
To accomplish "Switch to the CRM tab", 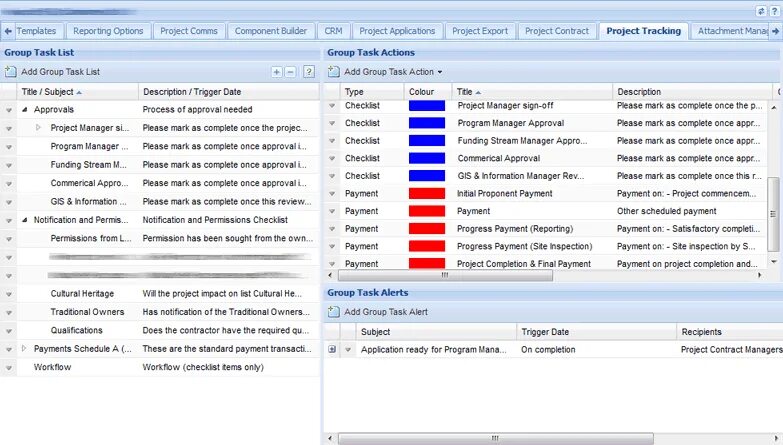I will point(334,31).
